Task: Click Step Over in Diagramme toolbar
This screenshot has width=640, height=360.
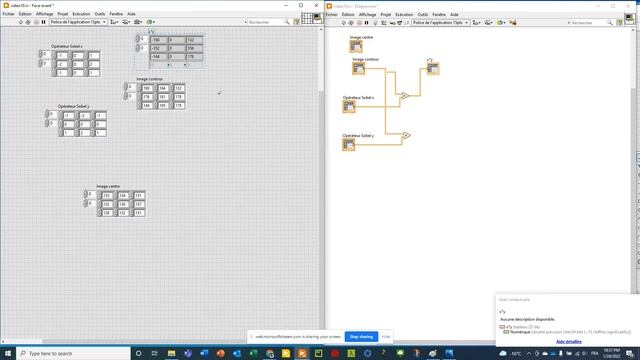Action: (x=400, y=23)
